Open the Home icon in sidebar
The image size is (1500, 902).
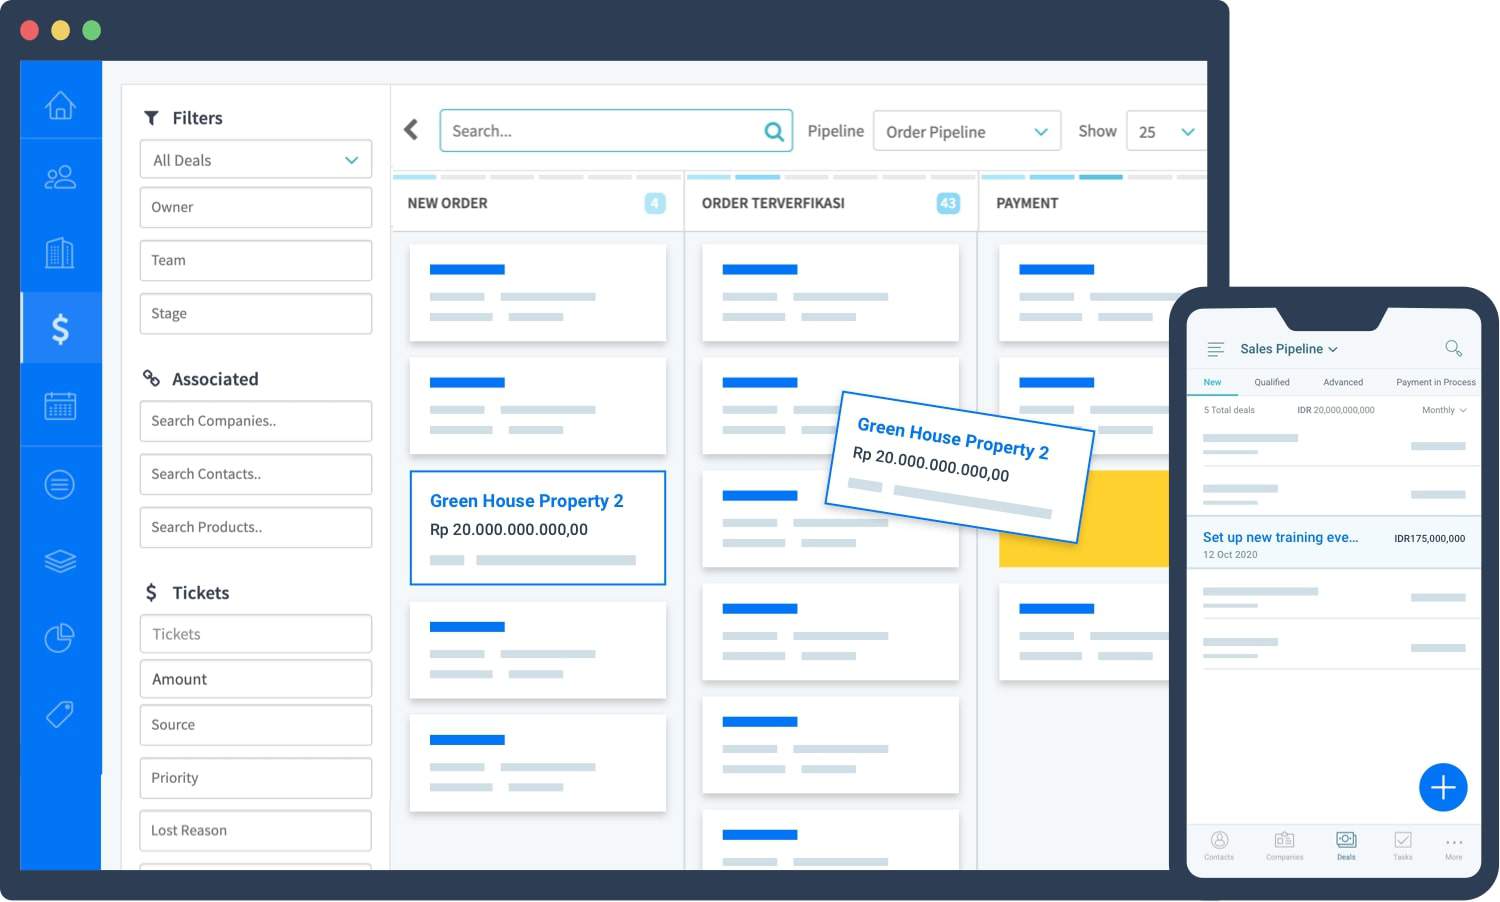60,104
